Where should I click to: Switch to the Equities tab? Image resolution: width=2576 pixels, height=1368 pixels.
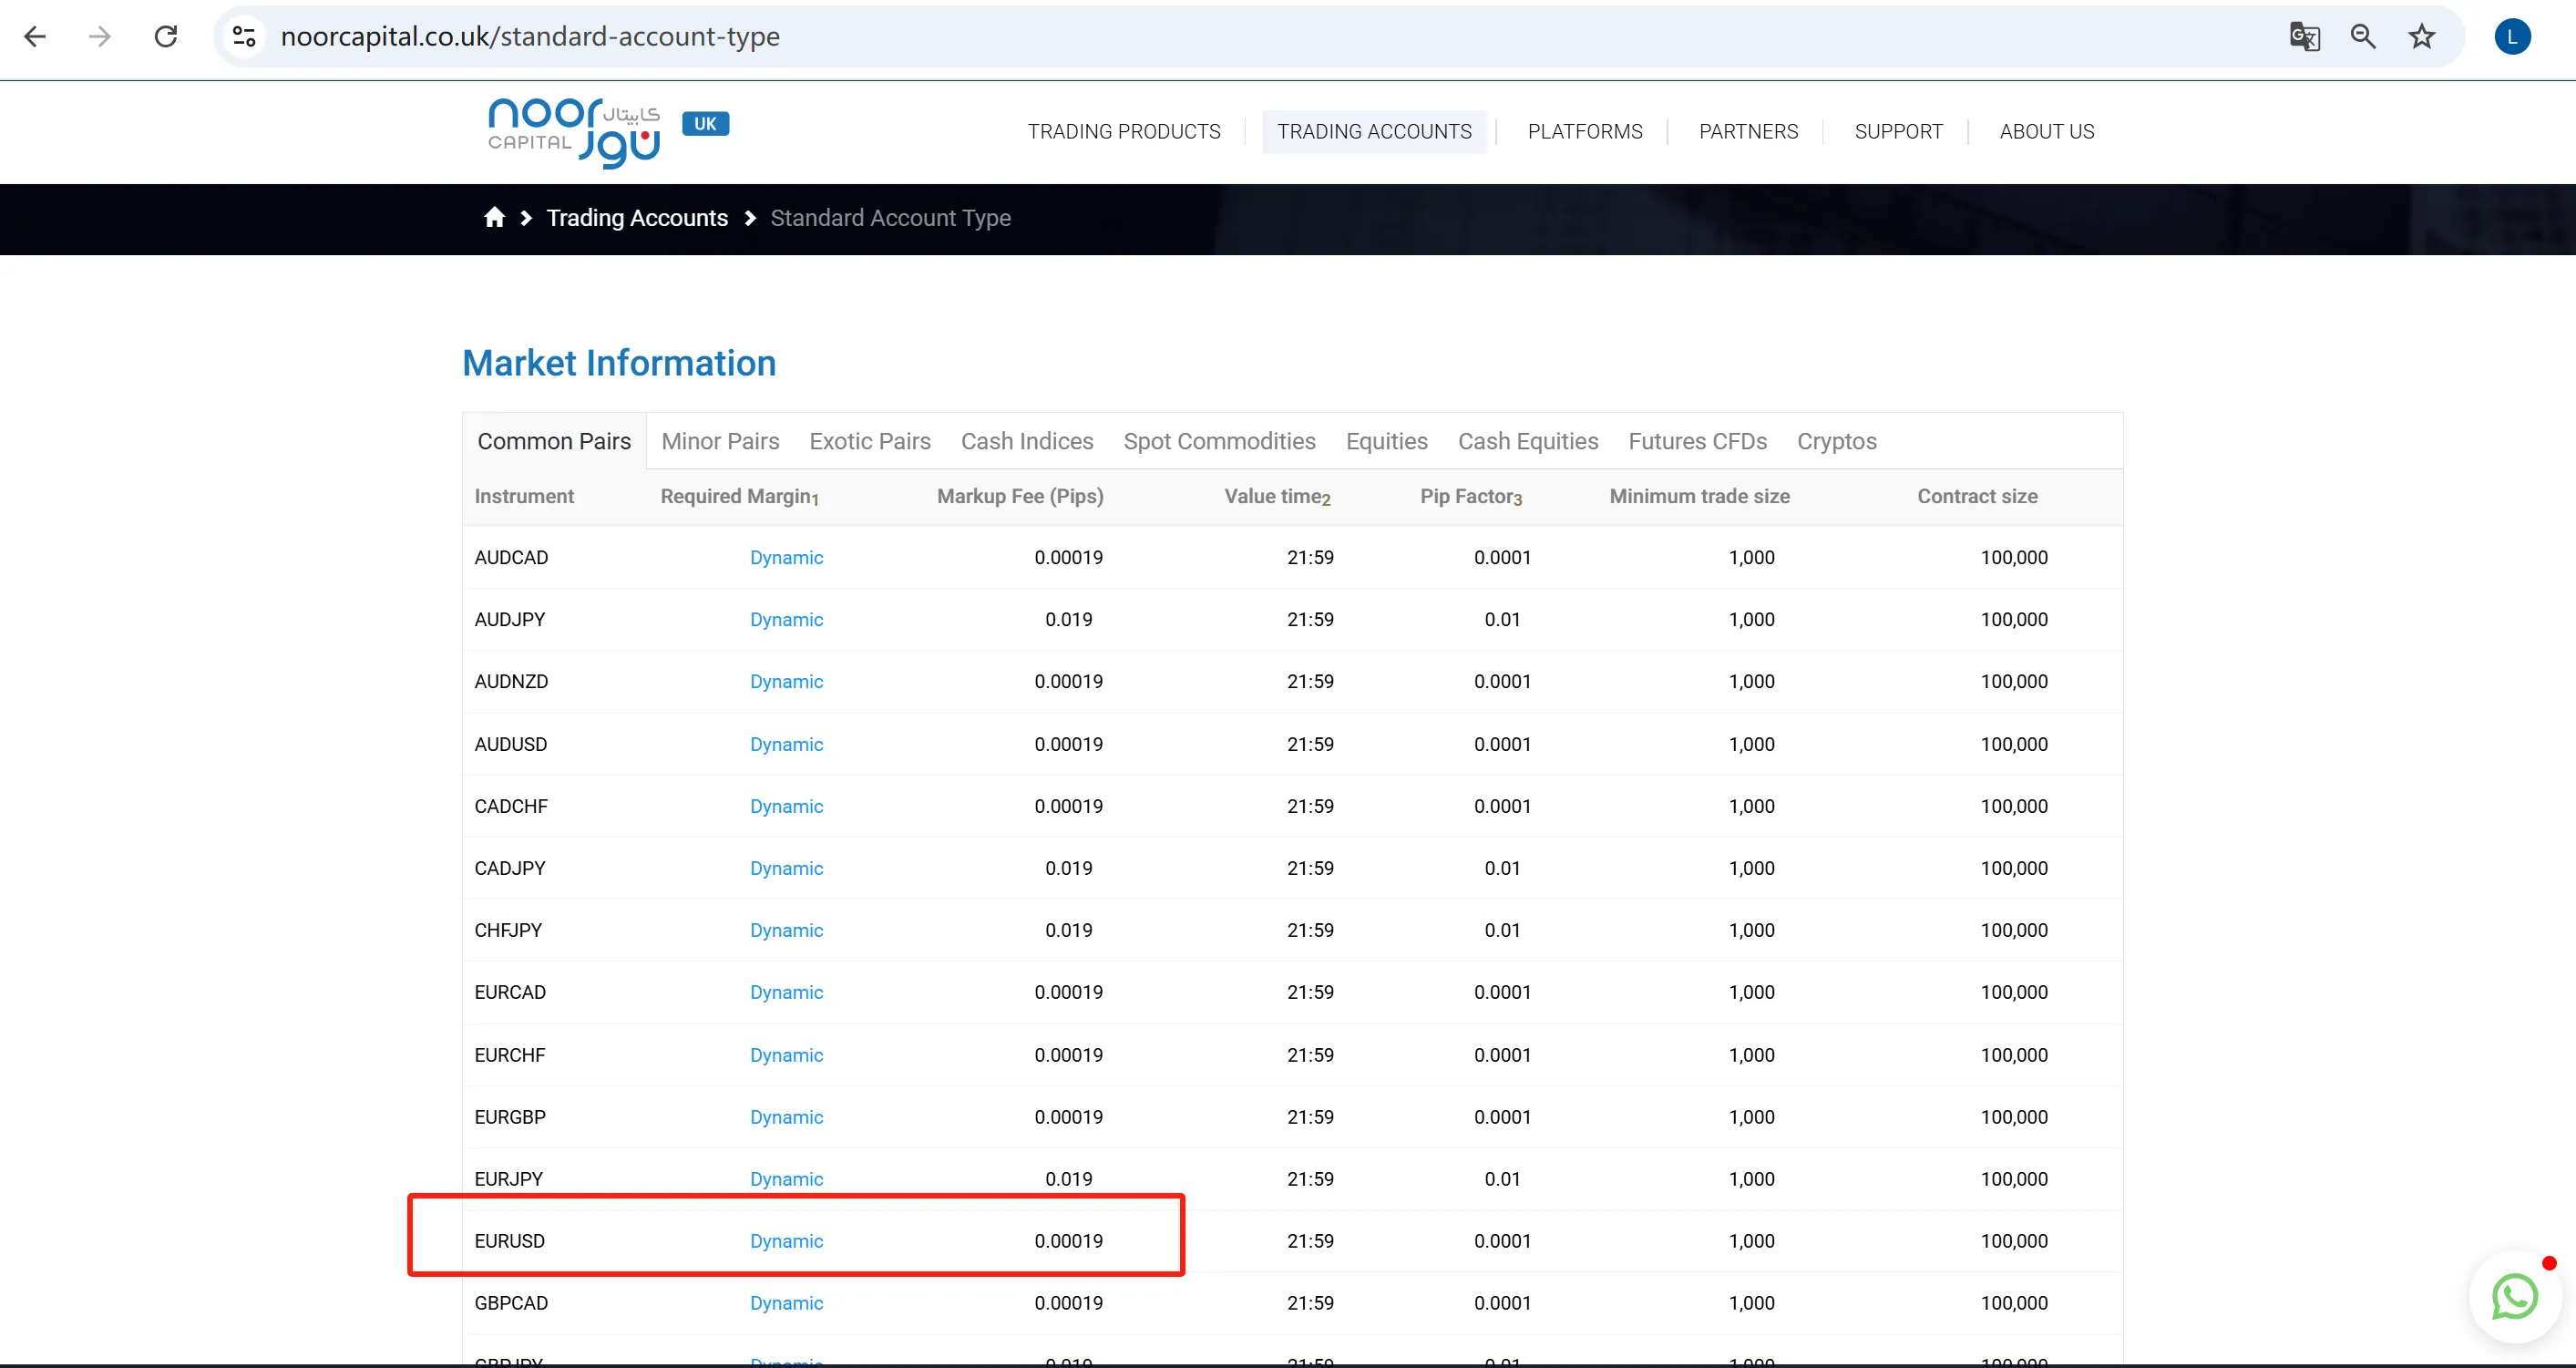(x=1386, y=441)
